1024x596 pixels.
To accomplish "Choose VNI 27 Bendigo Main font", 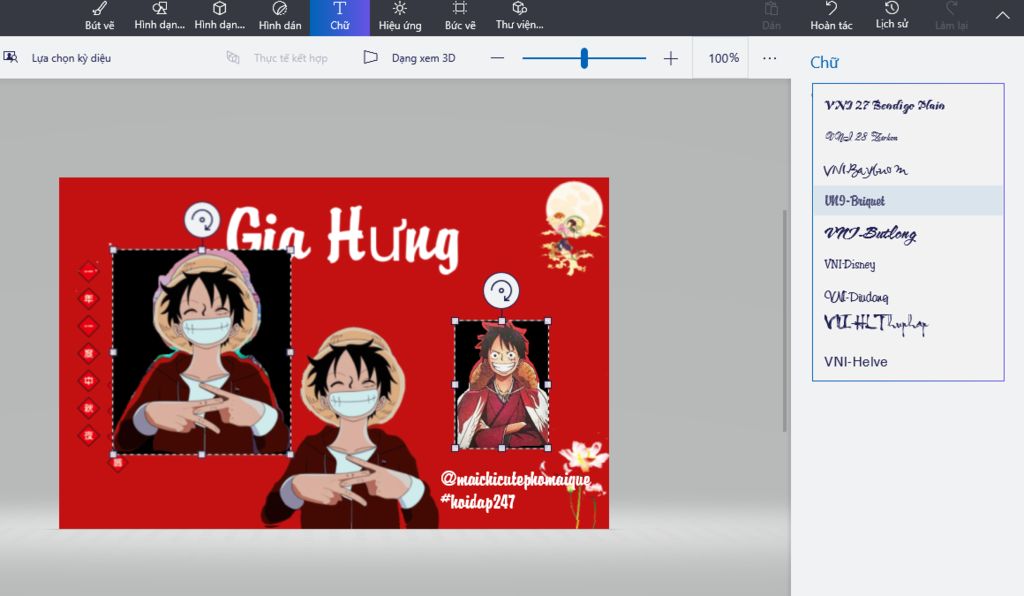I will [908, 105].
